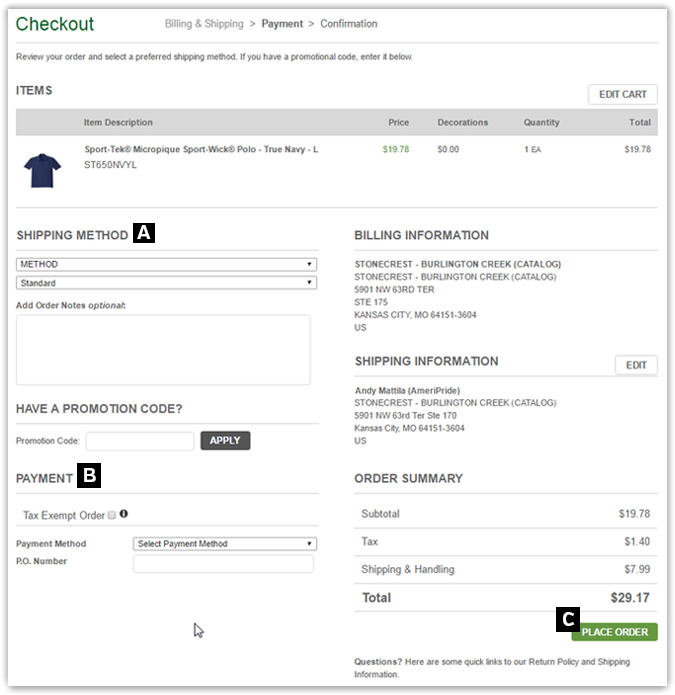Click the navy polo shirt thumbnail

click(x=42, y=169)
